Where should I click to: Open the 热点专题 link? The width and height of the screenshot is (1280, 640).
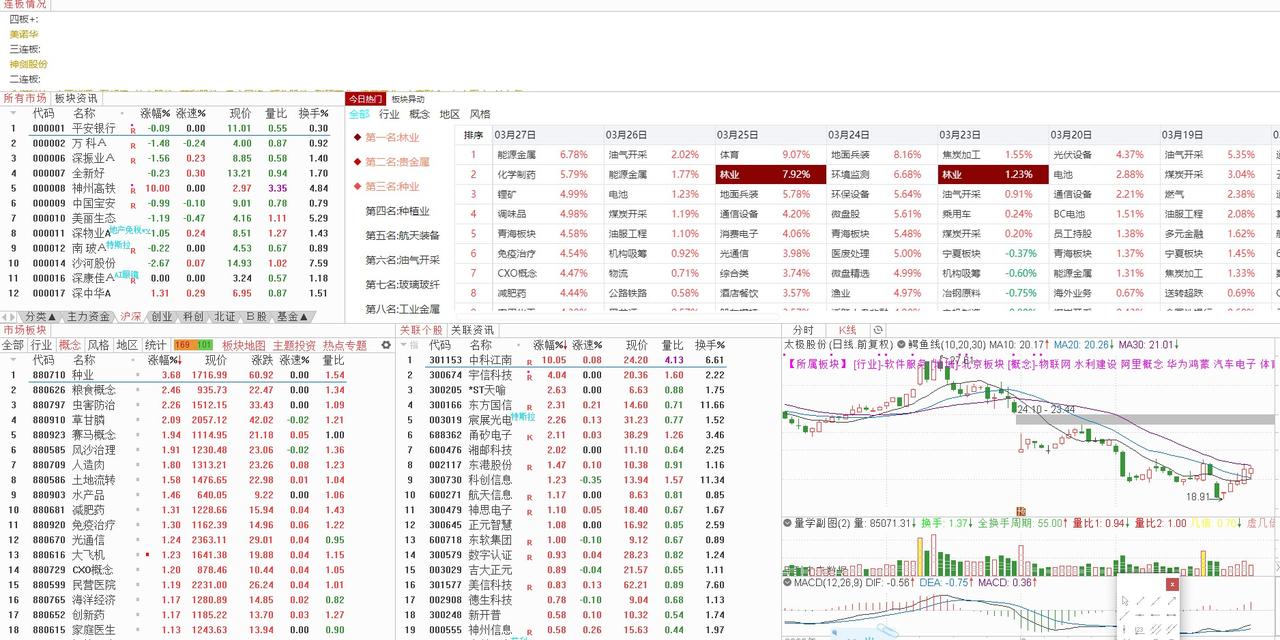(345, 345)
